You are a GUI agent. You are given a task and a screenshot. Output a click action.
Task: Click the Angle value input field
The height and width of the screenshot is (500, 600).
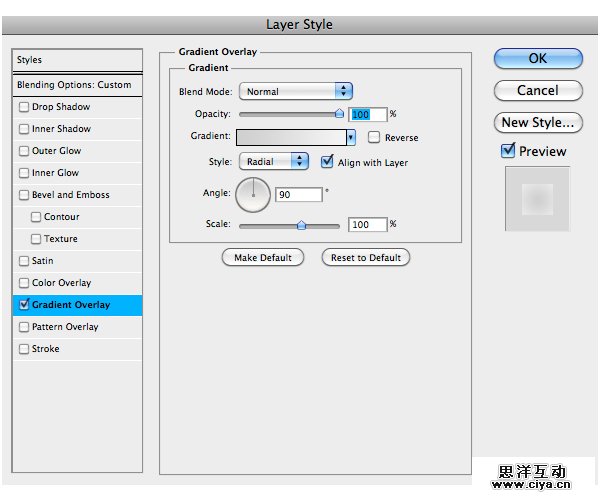pos(299,194)
